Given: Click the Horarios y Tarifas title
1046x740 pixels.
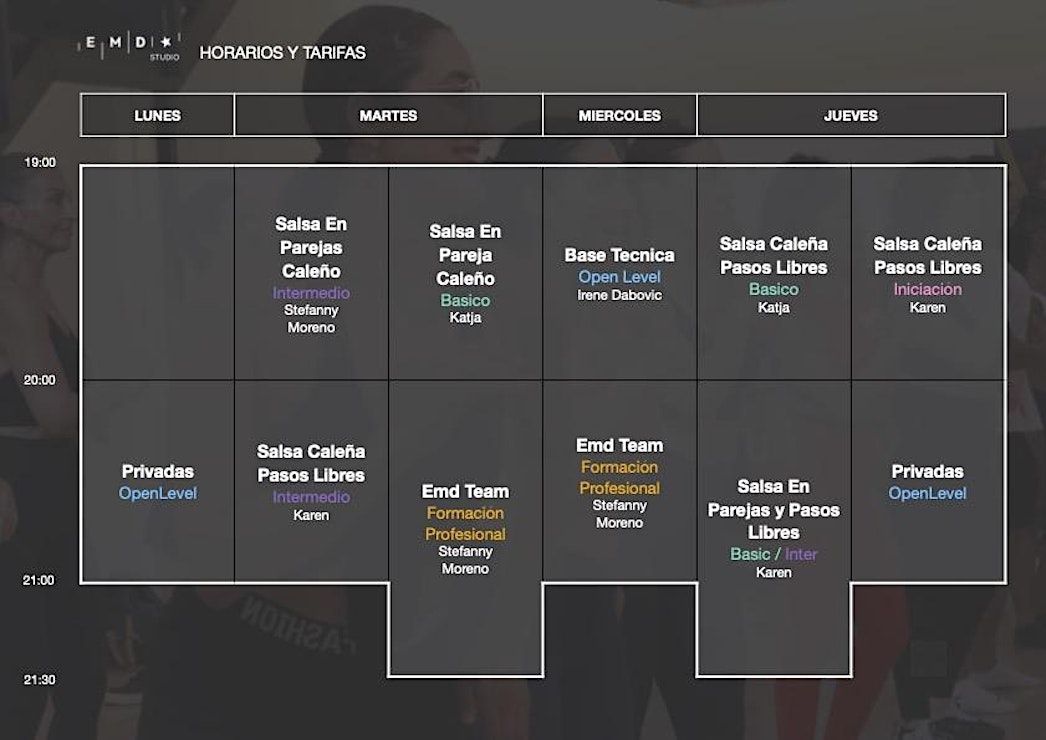Looking at the screenshot, I should pos(282,53).
